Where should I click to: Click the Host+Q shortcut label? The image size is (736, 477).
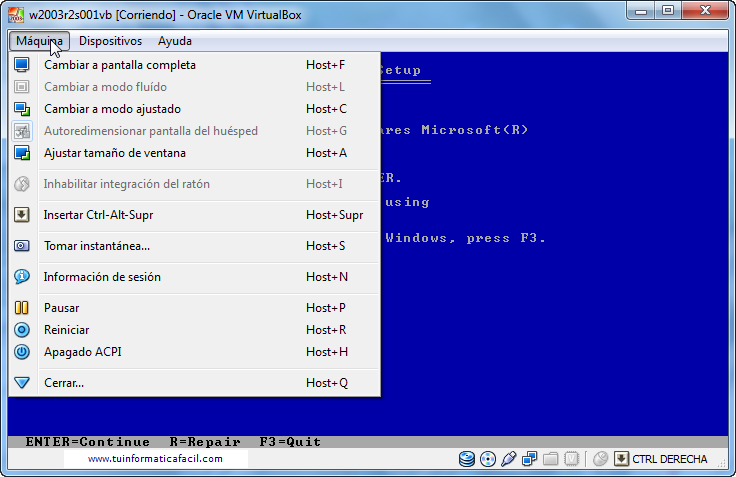327,383
